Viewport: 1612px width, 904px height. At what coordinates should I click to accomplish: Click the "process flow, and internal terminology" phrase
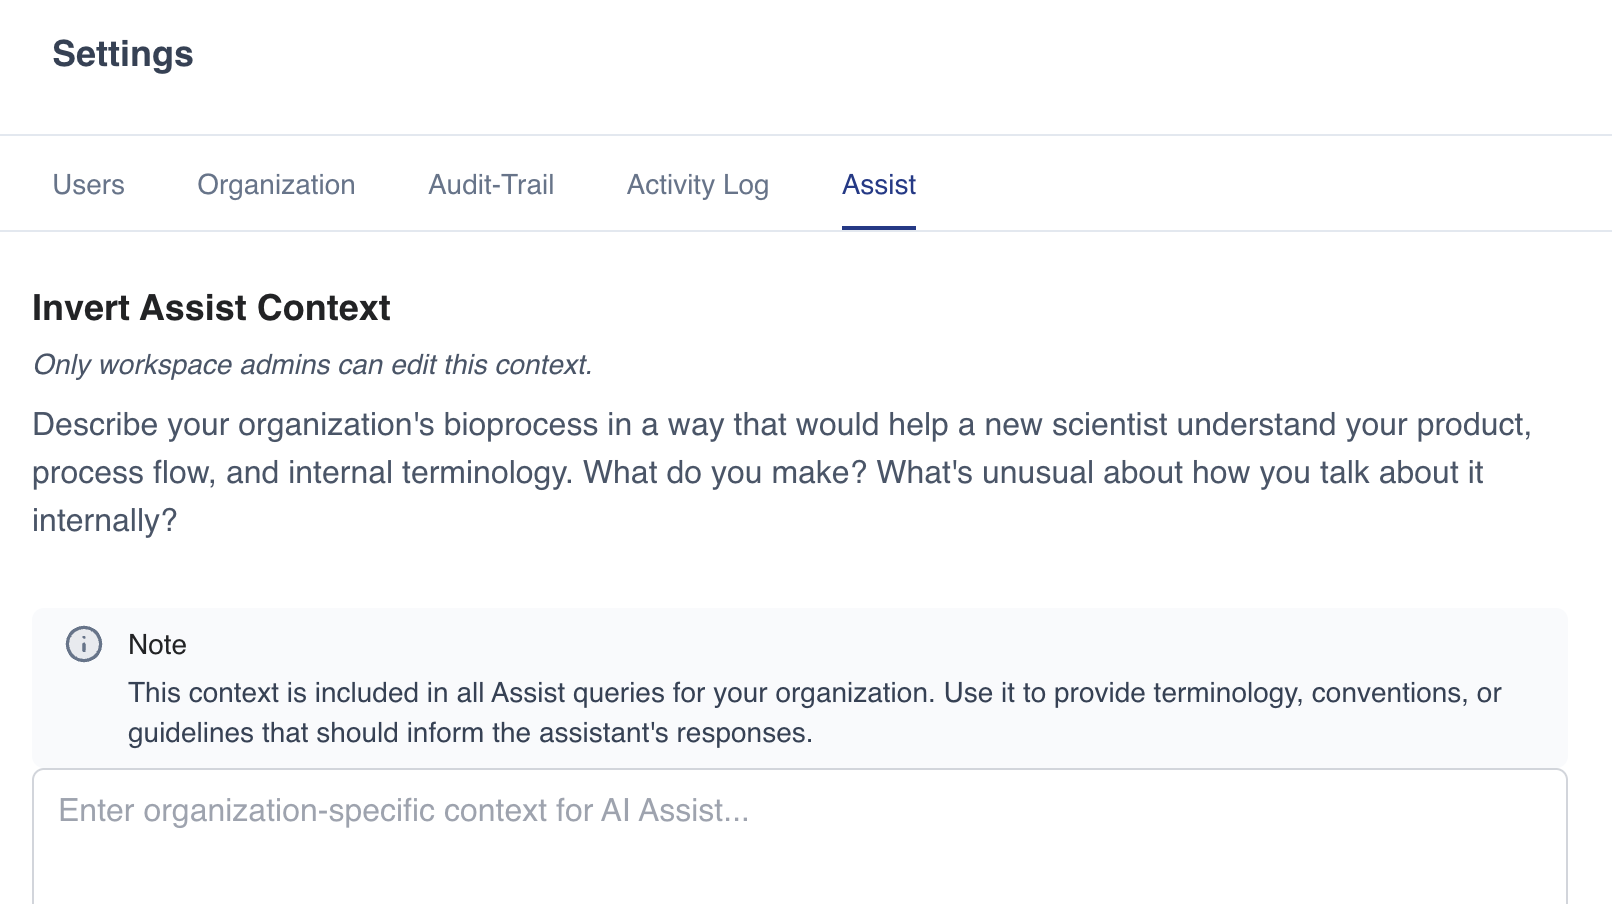pos(302,472)
